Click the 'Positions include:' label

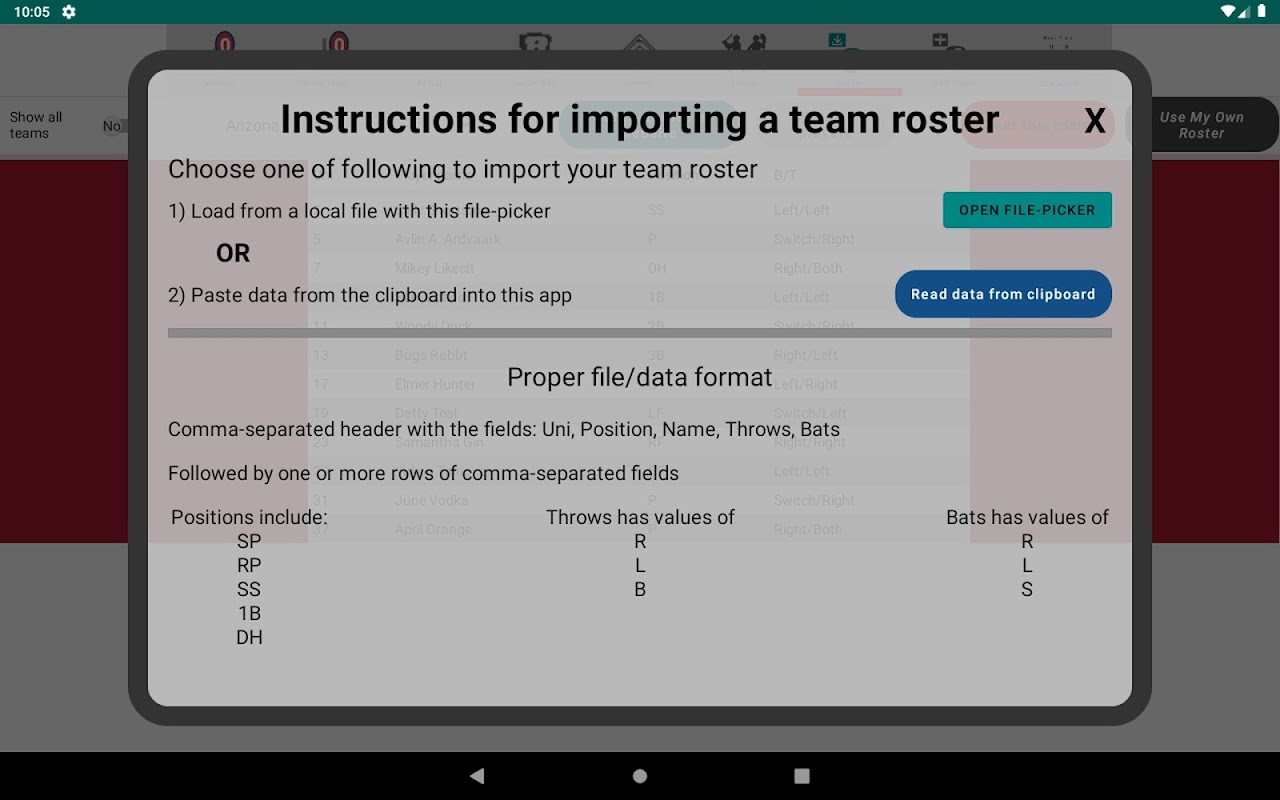249,517
